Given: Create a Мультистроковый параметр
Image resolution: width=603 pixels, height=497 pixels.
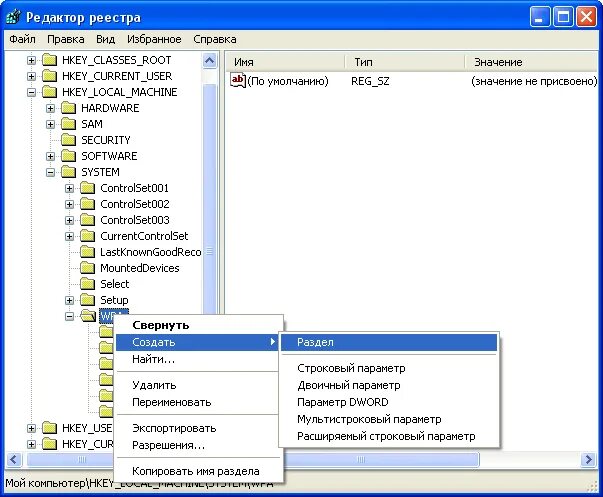Looking at the screenshot, I should [389, 419].
